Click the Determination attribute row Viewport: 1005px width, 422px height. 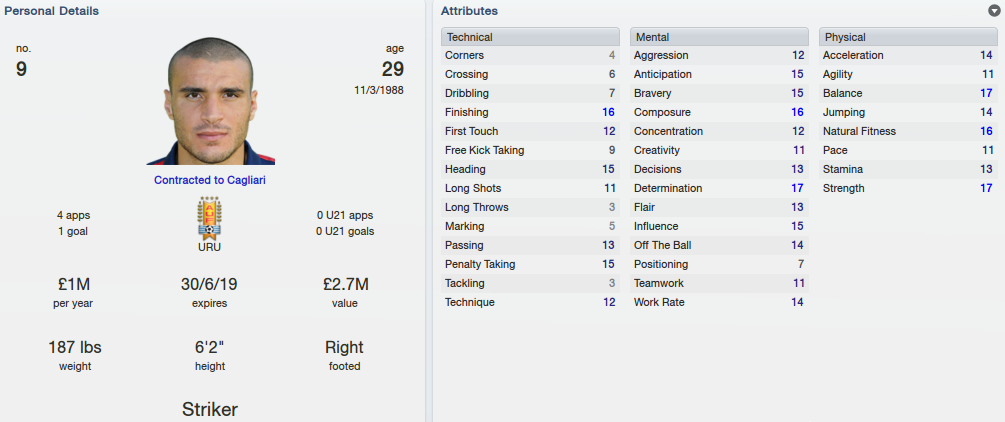click(x=719, y=189)
